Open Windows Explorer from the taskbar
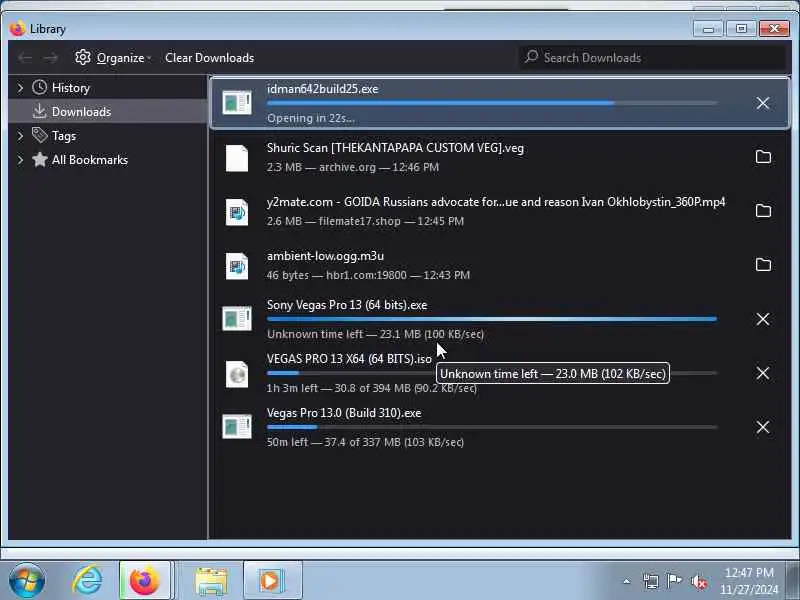Screen dimensions: 800x600 pos(211,581)
